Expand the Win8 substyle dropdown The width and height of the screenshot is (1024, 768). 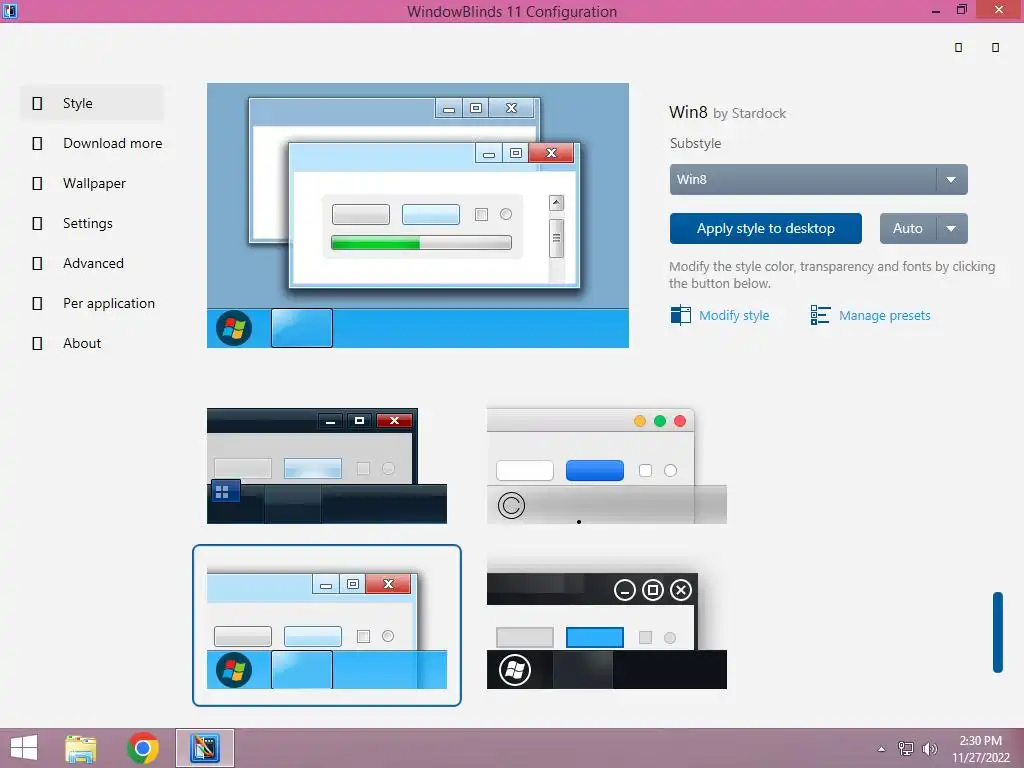coord(818,180)
